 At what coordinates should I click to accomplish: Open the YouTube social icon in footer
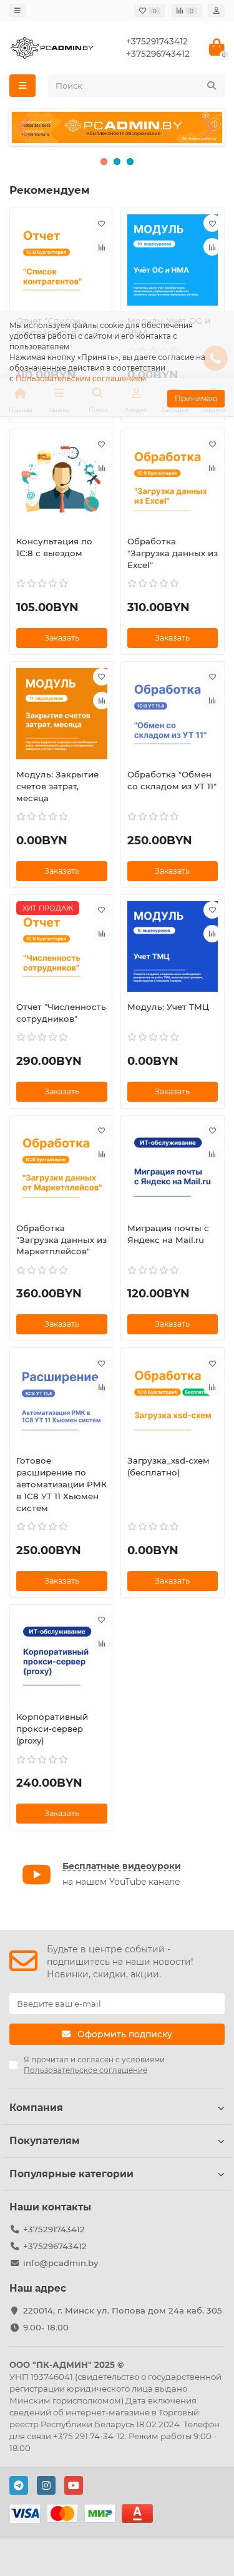point(73,2484)
